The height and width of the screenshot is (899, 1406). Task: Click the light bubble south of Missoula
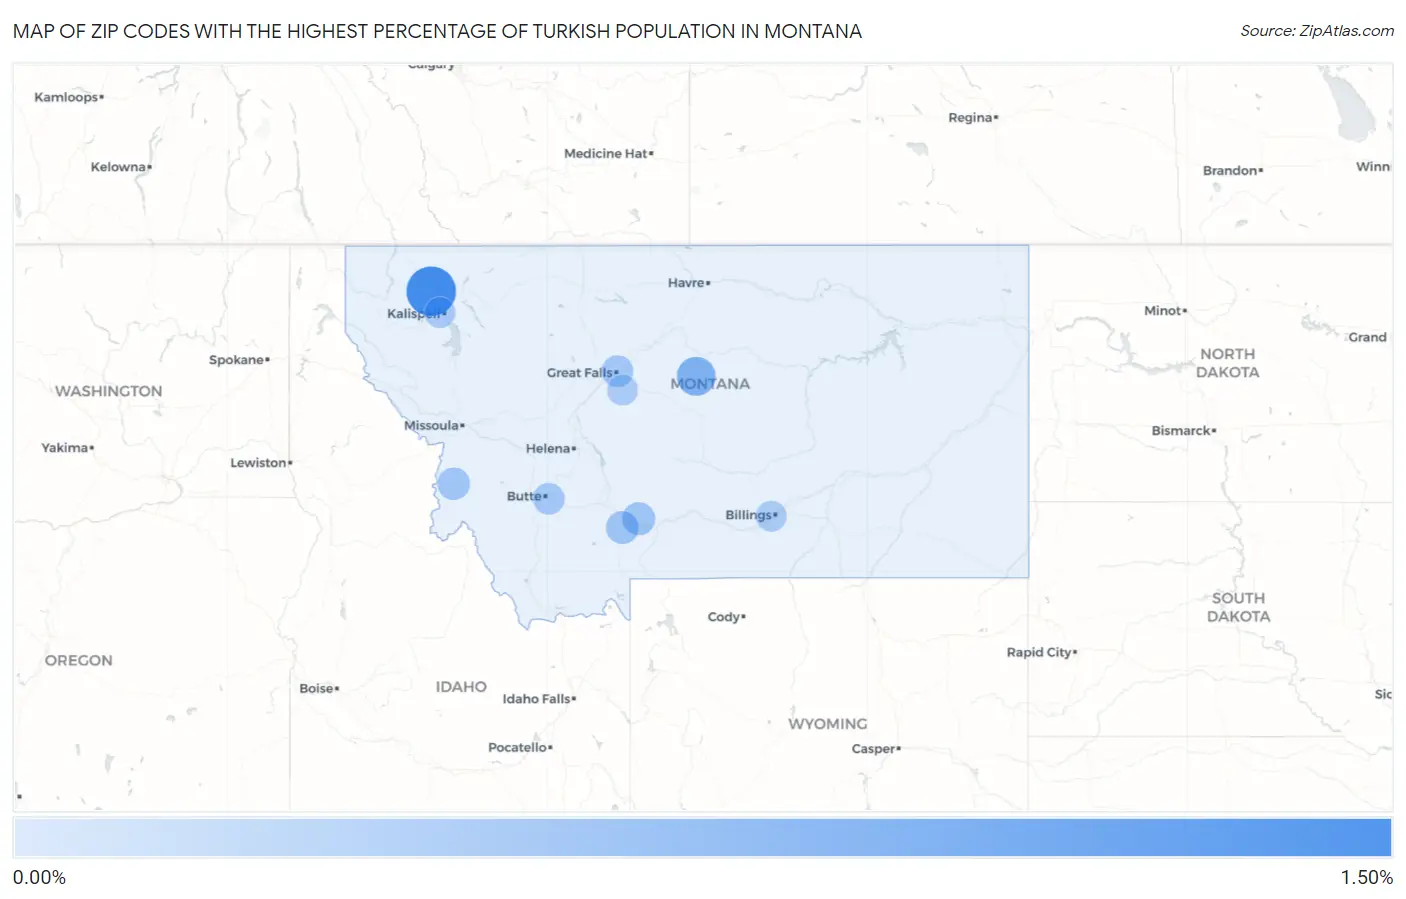[453, 483]
